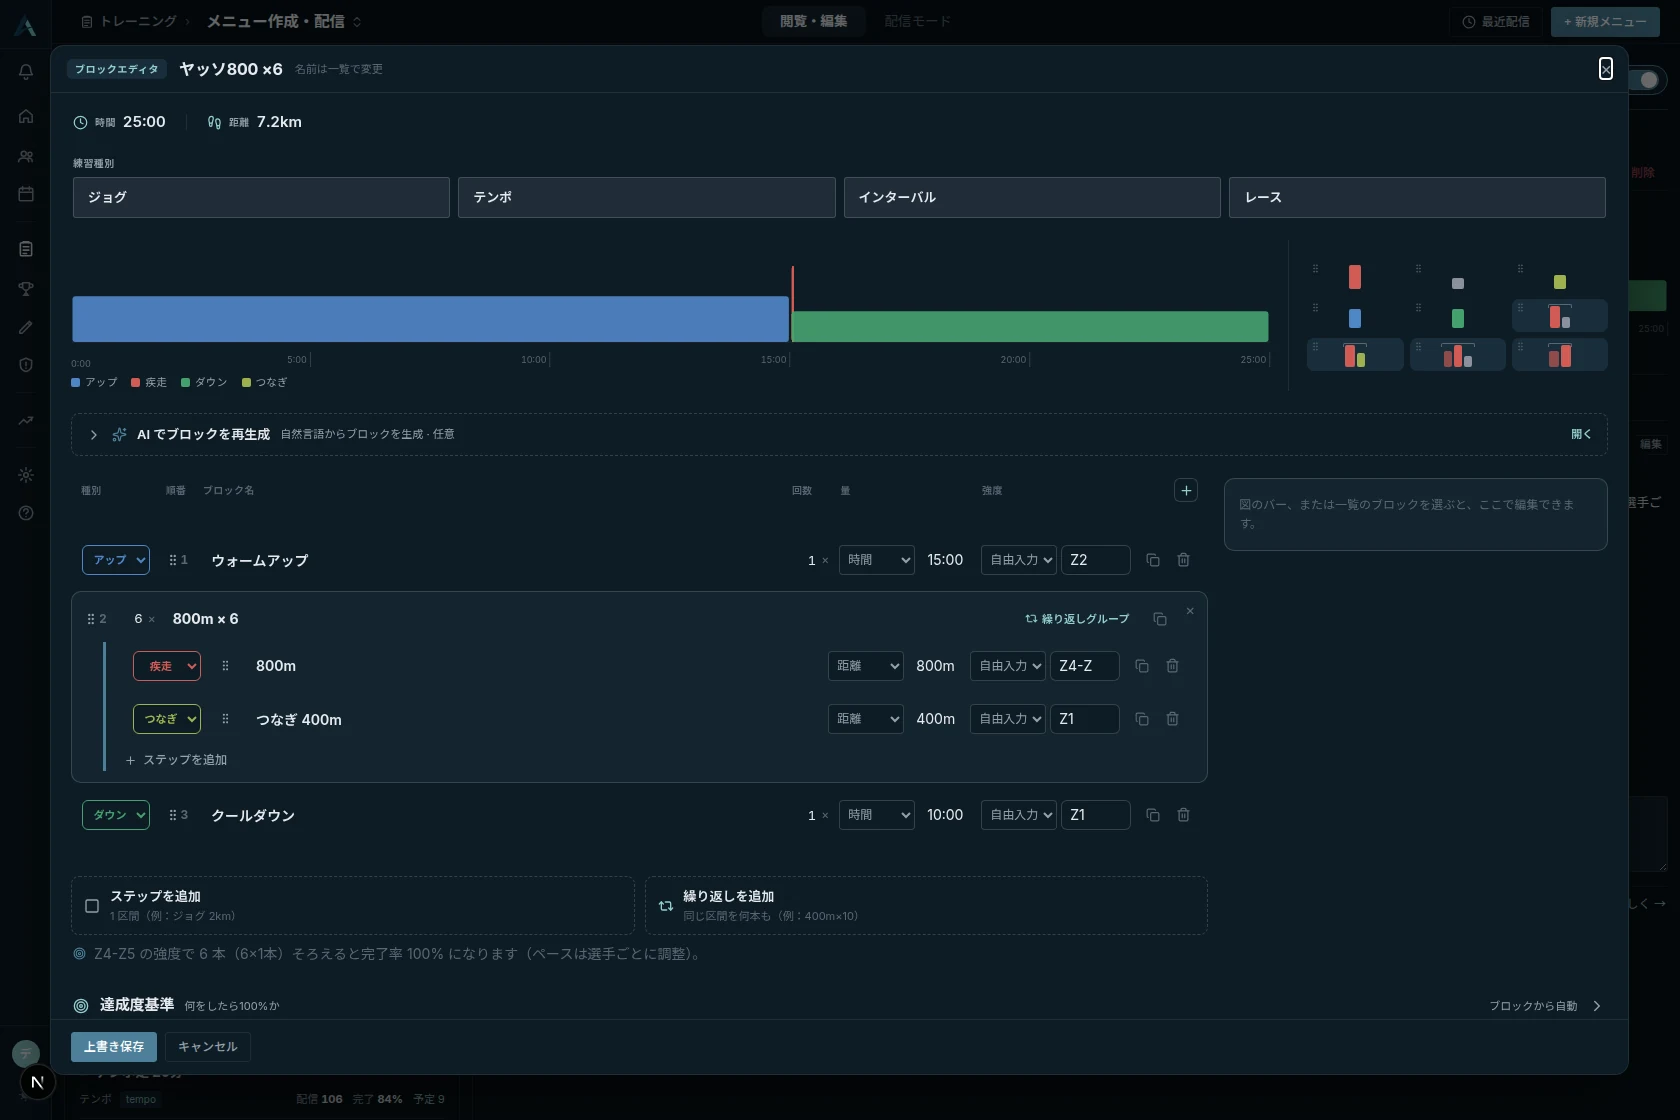Click the キャンセル button
The height and width of the screenshot is (1120, 1680).
[208, 1047]
